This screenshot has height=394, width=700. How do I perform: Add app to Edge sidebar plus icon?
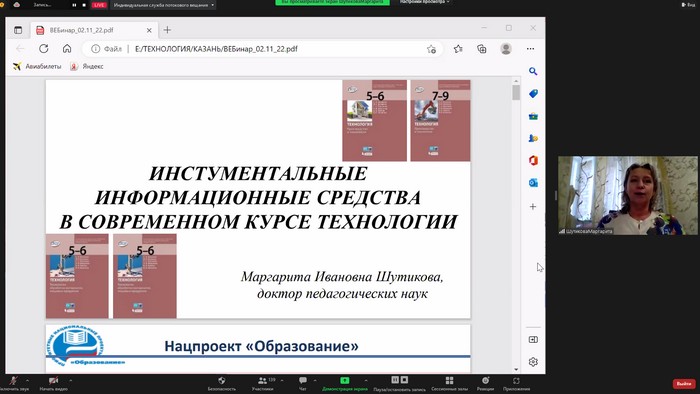pos(533,207)
